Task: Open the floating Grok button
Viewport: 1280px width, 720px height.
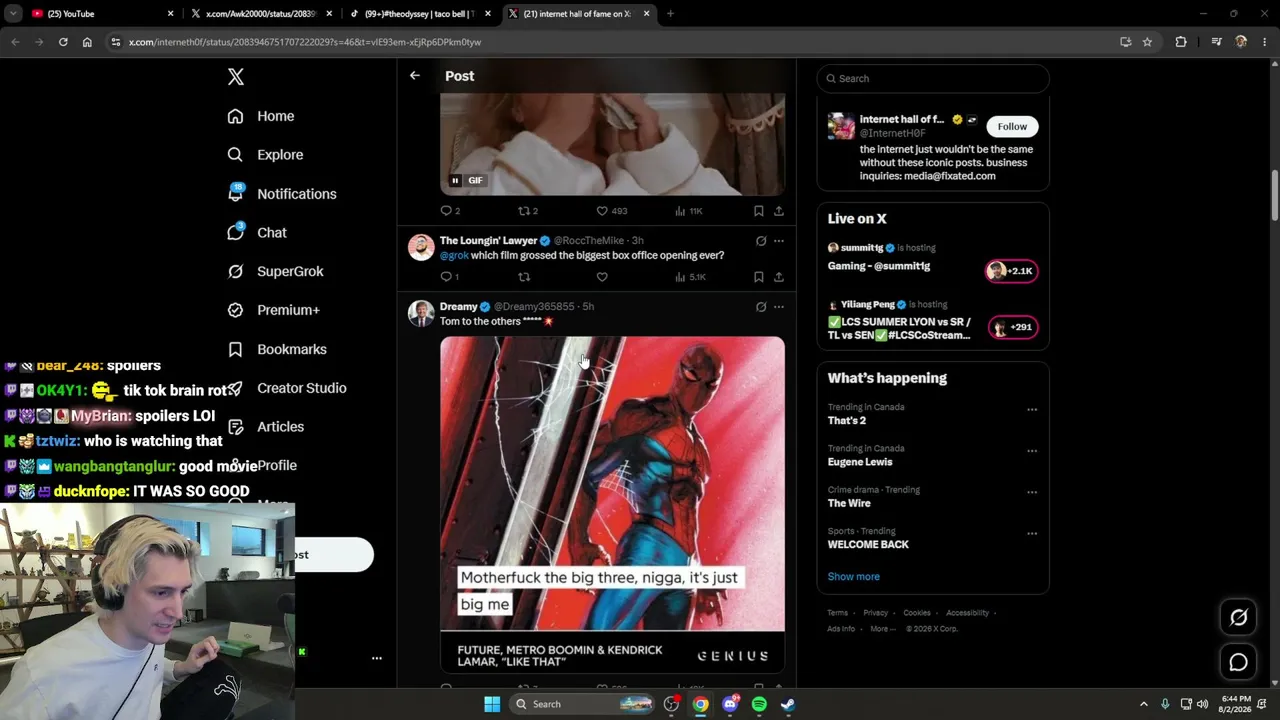Action: click(1238, 618)
